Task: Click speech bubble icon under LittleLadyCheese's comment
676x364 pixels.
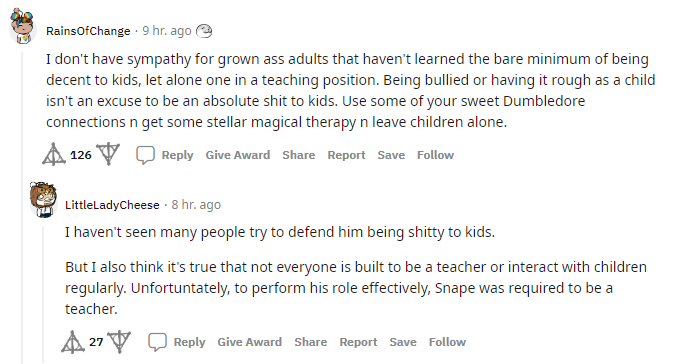Action: pyautogui.click(x=157, y=342)
